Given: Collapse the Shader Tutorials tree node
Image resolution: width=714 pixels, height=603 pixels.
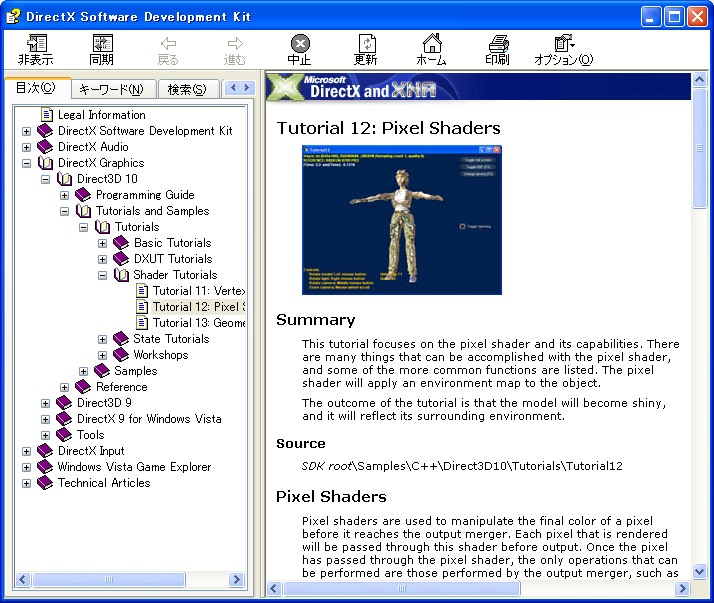Looking at the screenshot, I should 103,275.
